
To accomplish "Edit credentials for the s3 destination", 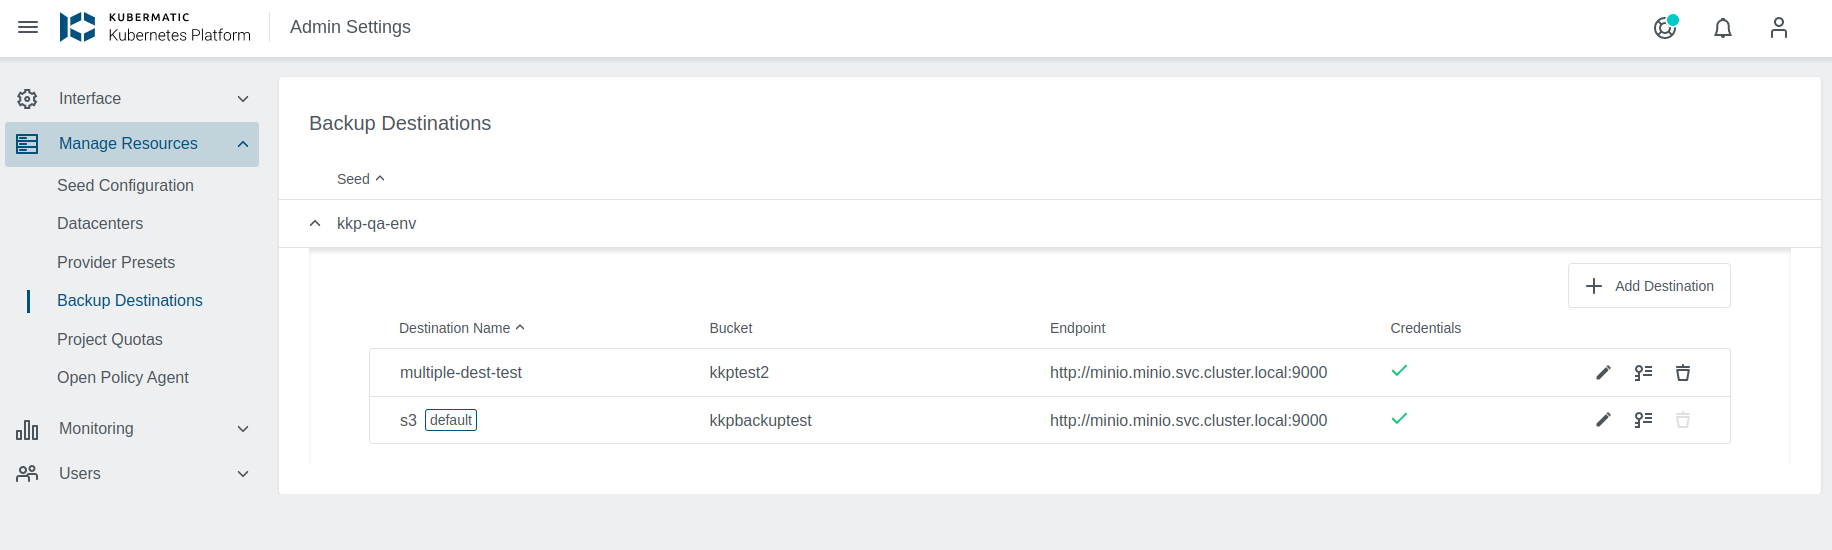I will click(x=1643, y=420).
